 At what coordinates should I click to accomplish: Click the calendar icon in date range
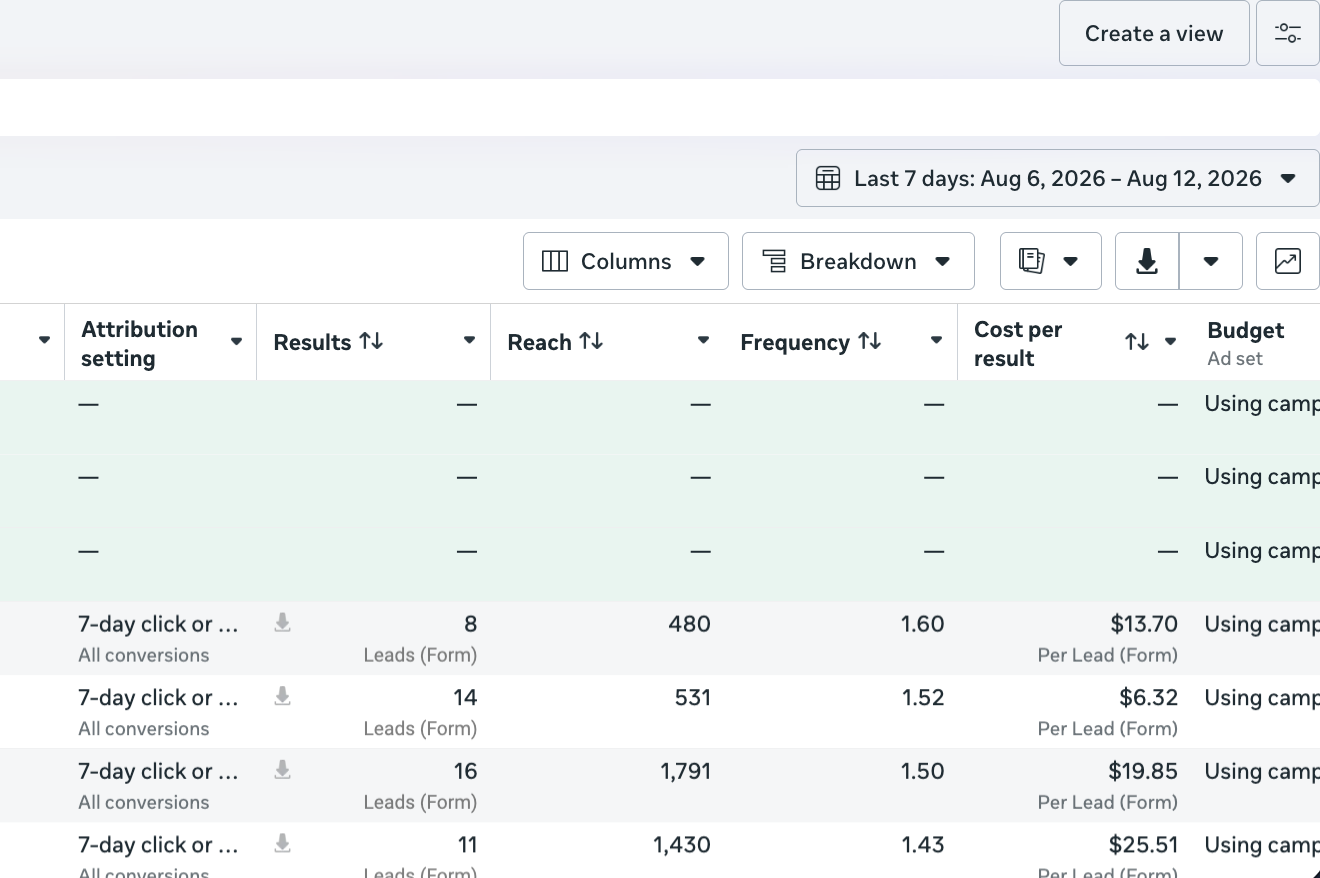[828, 178]
